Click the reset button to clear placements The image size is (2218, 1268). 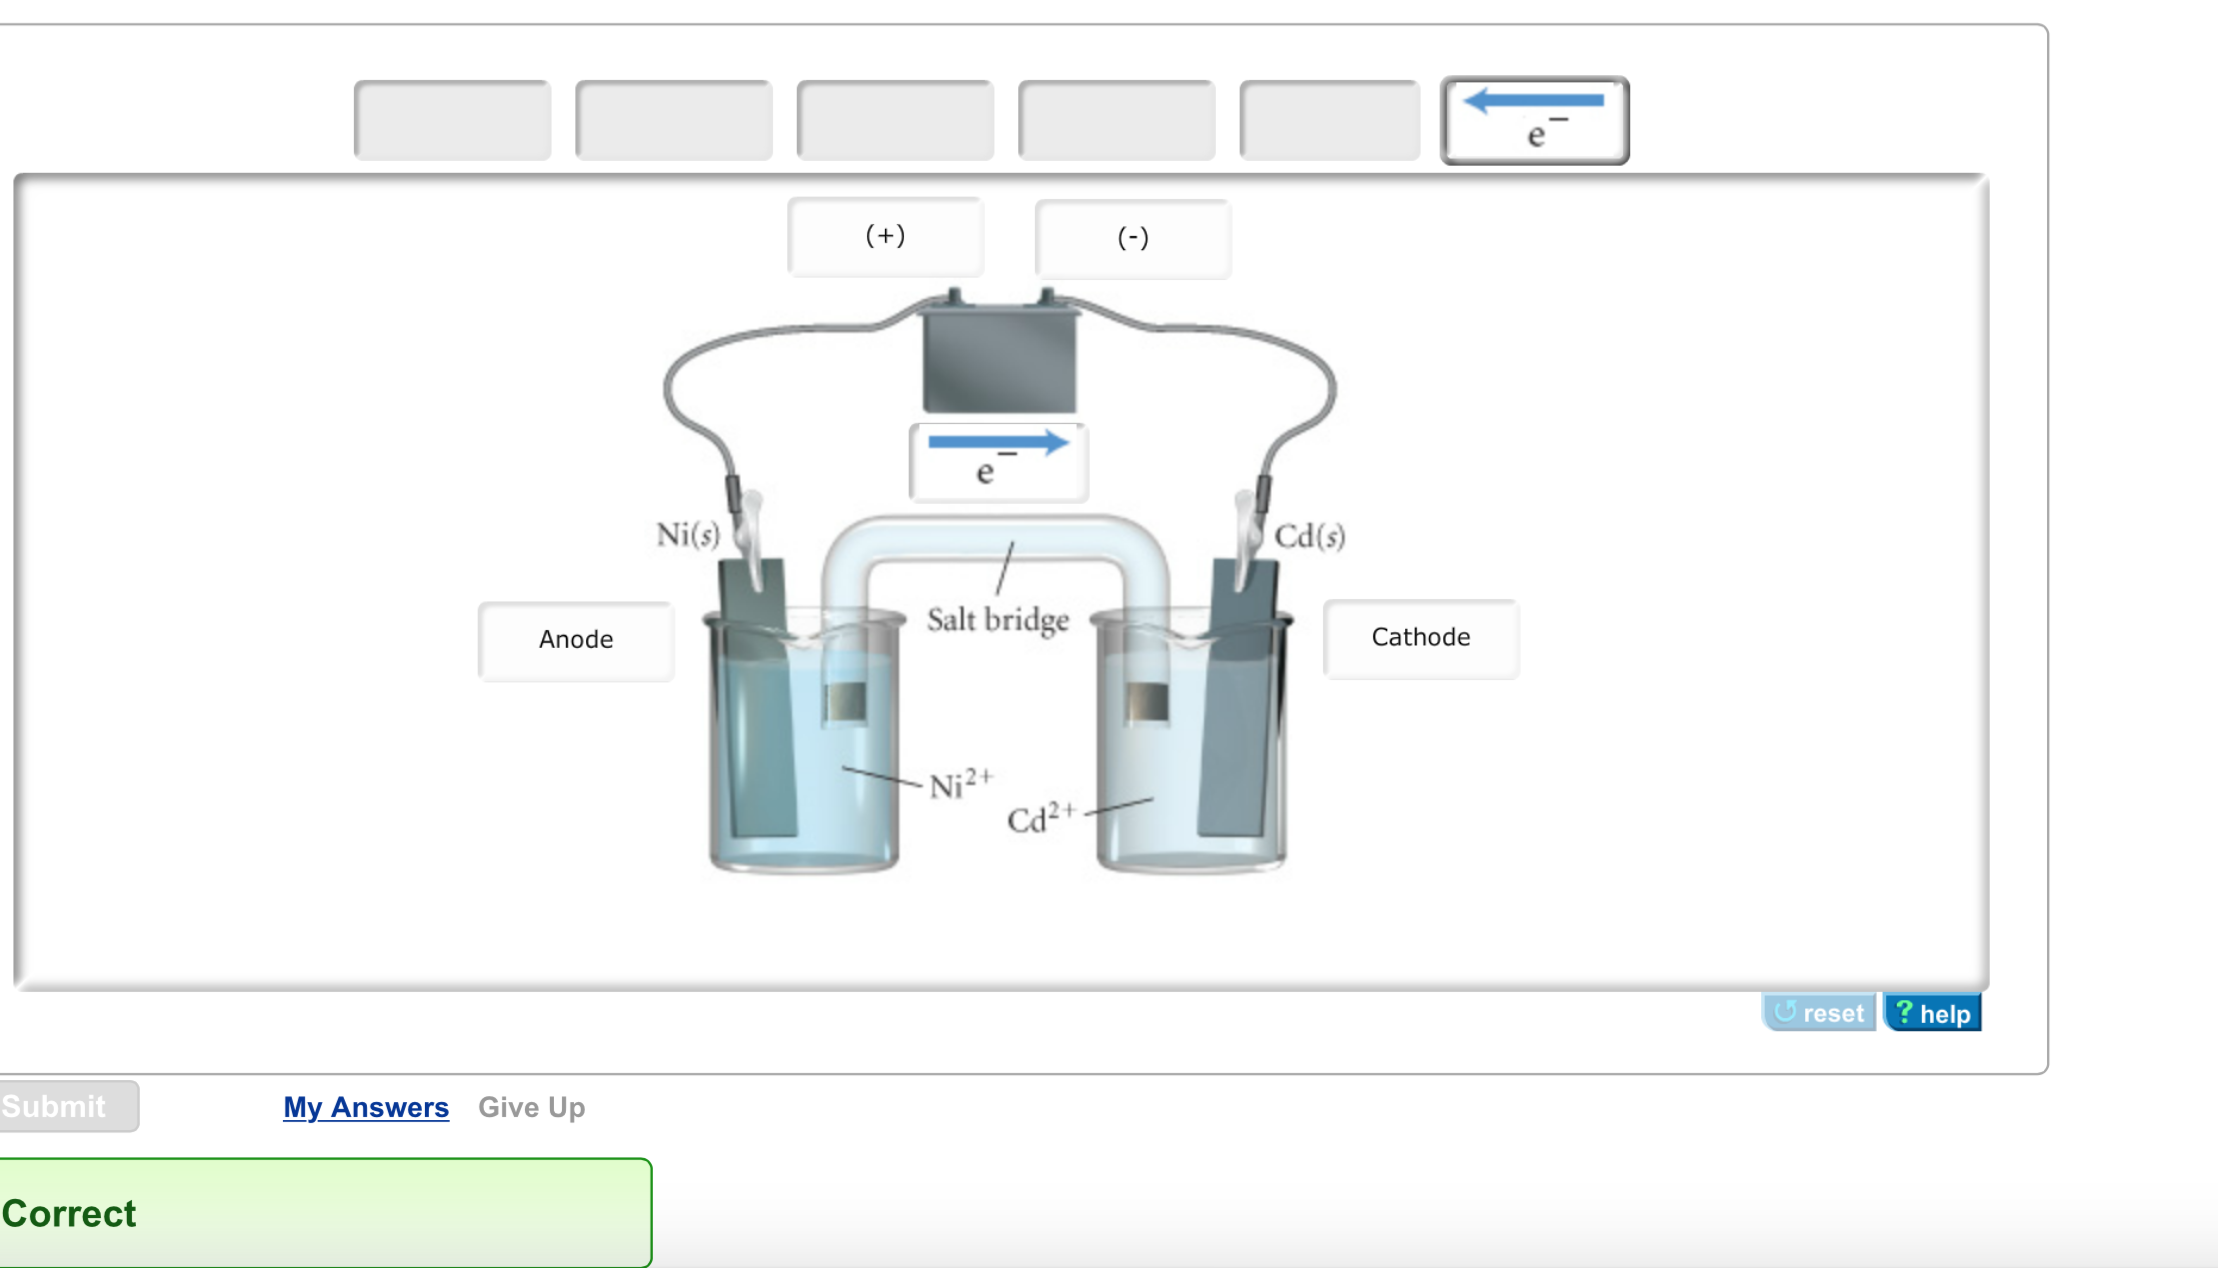[x=1820, y=1012]
